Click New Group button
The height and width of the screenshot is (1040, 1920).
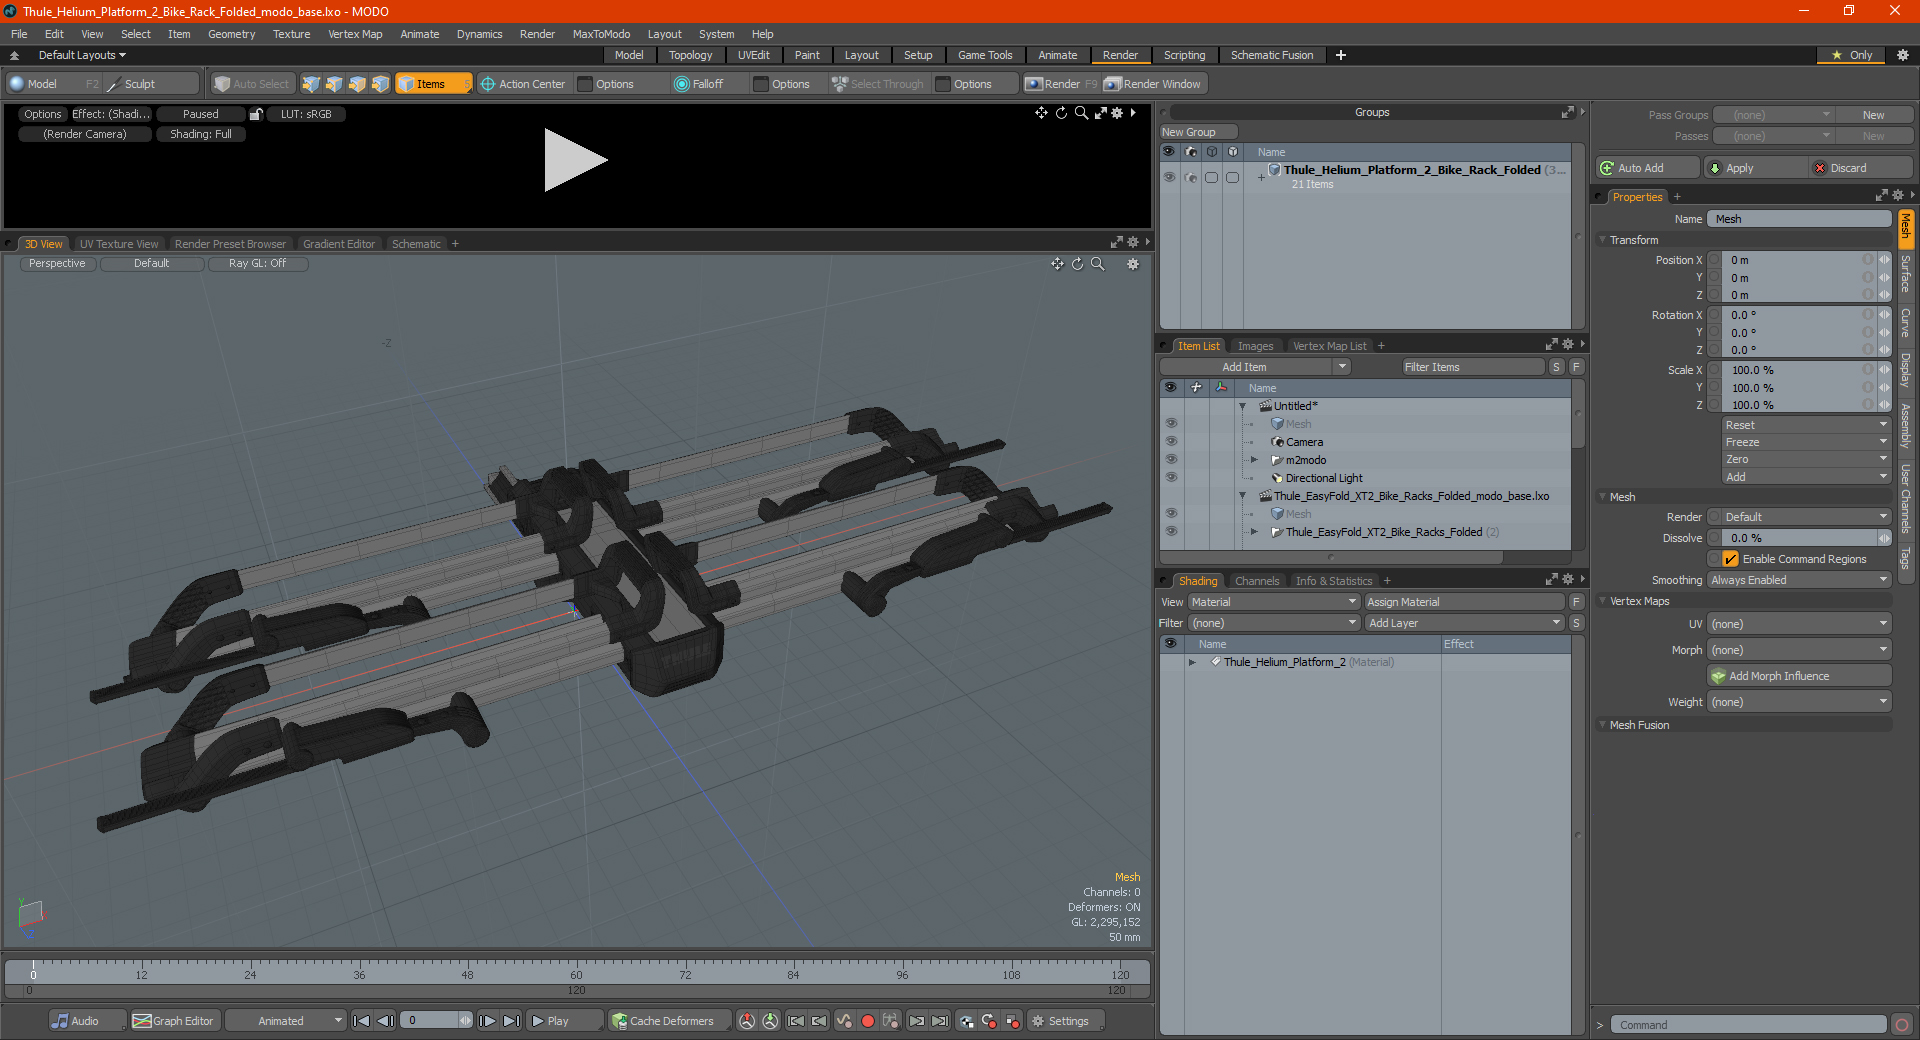pyautogui.click(x=1199, y=132)
